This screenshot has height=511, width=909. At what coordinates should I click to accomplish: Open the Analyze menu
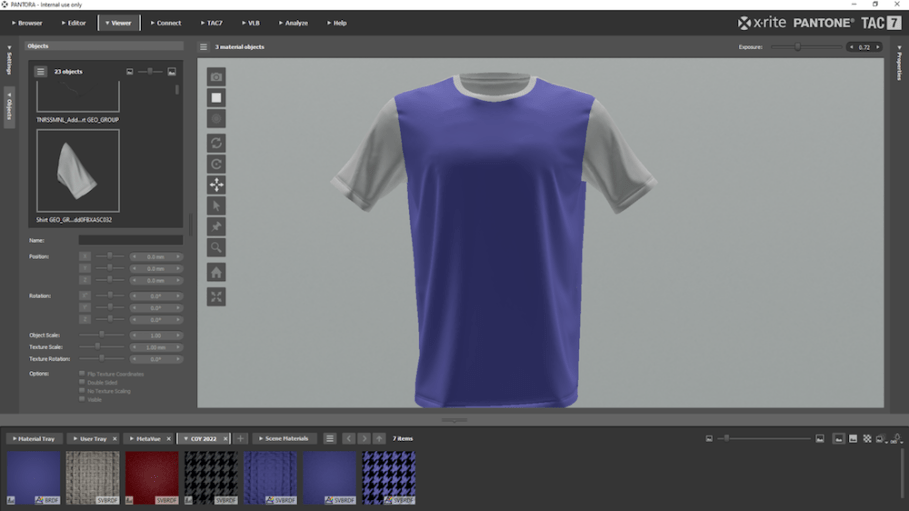(293, 23)
